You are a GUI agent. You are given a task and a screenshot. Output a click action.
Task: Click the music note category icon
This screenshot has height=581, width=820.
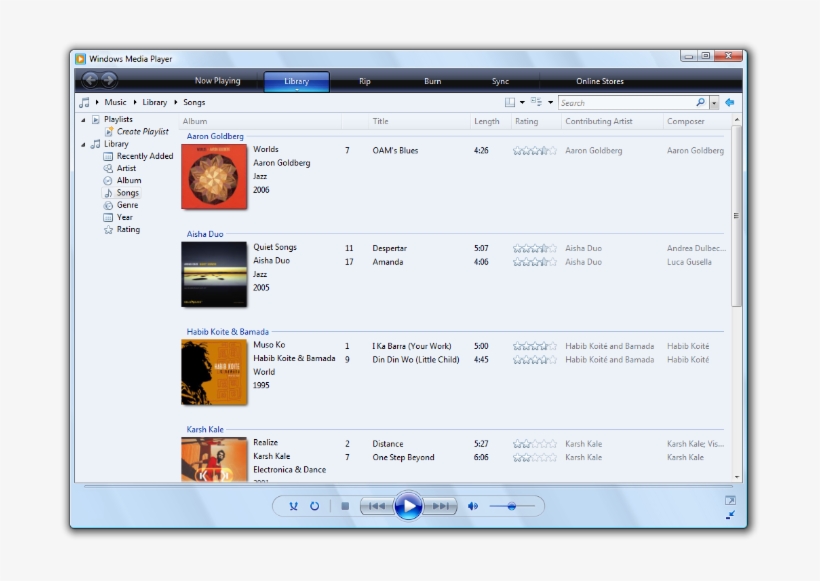[x=84, y=102]
